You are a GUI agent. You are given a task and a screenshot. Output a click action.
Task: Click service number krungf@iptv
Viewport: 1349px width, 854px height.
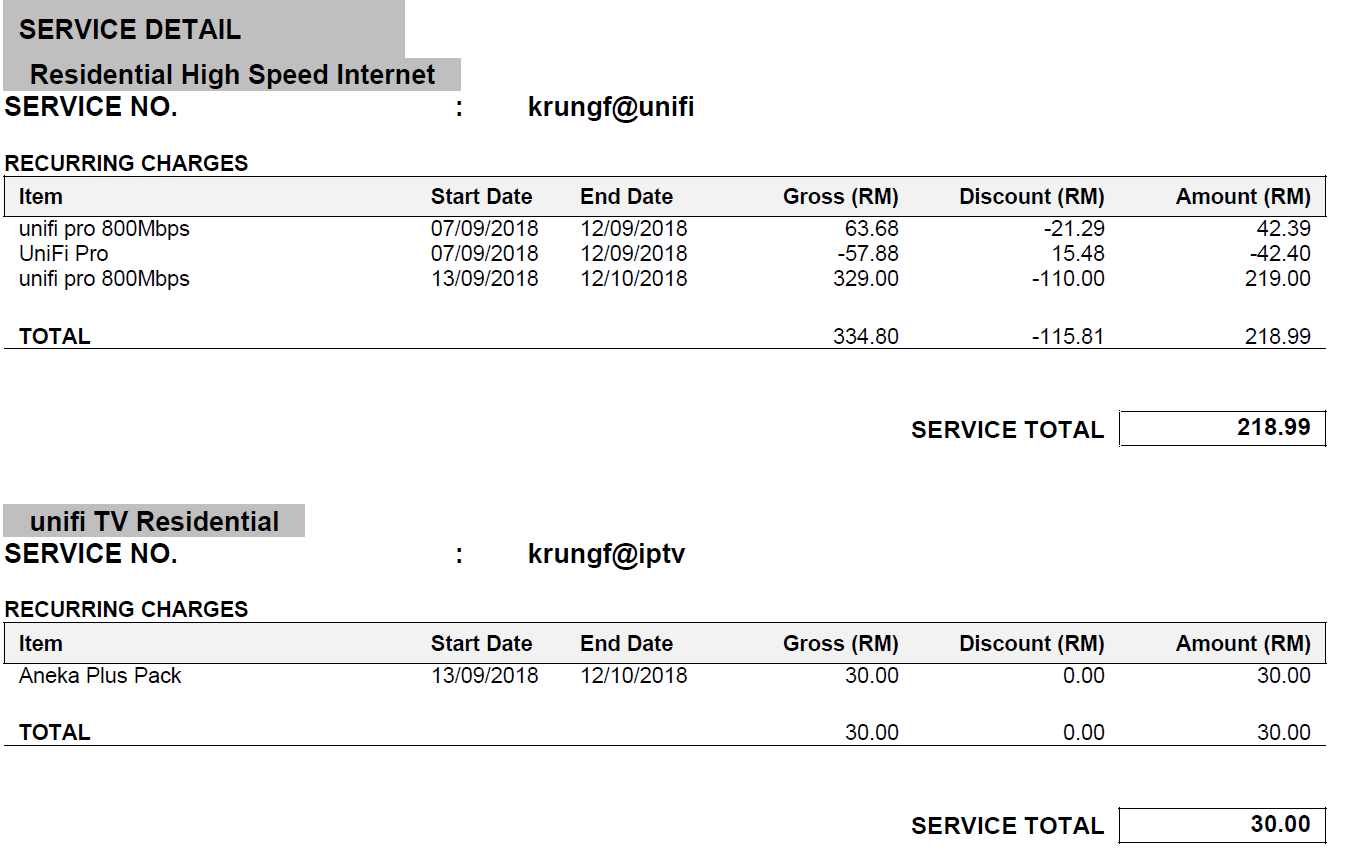click(x=607, y=554)
